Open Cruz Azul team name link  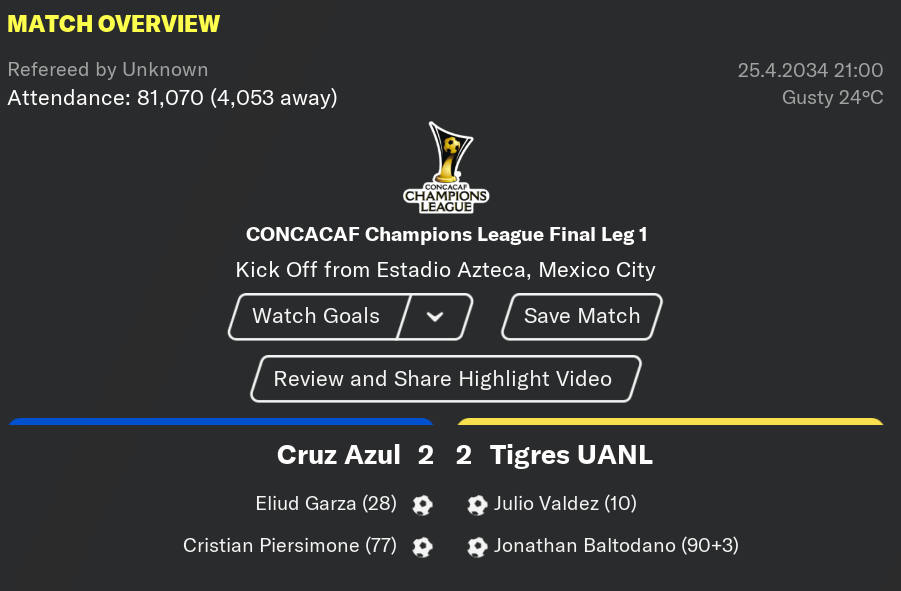pos(338,455)
